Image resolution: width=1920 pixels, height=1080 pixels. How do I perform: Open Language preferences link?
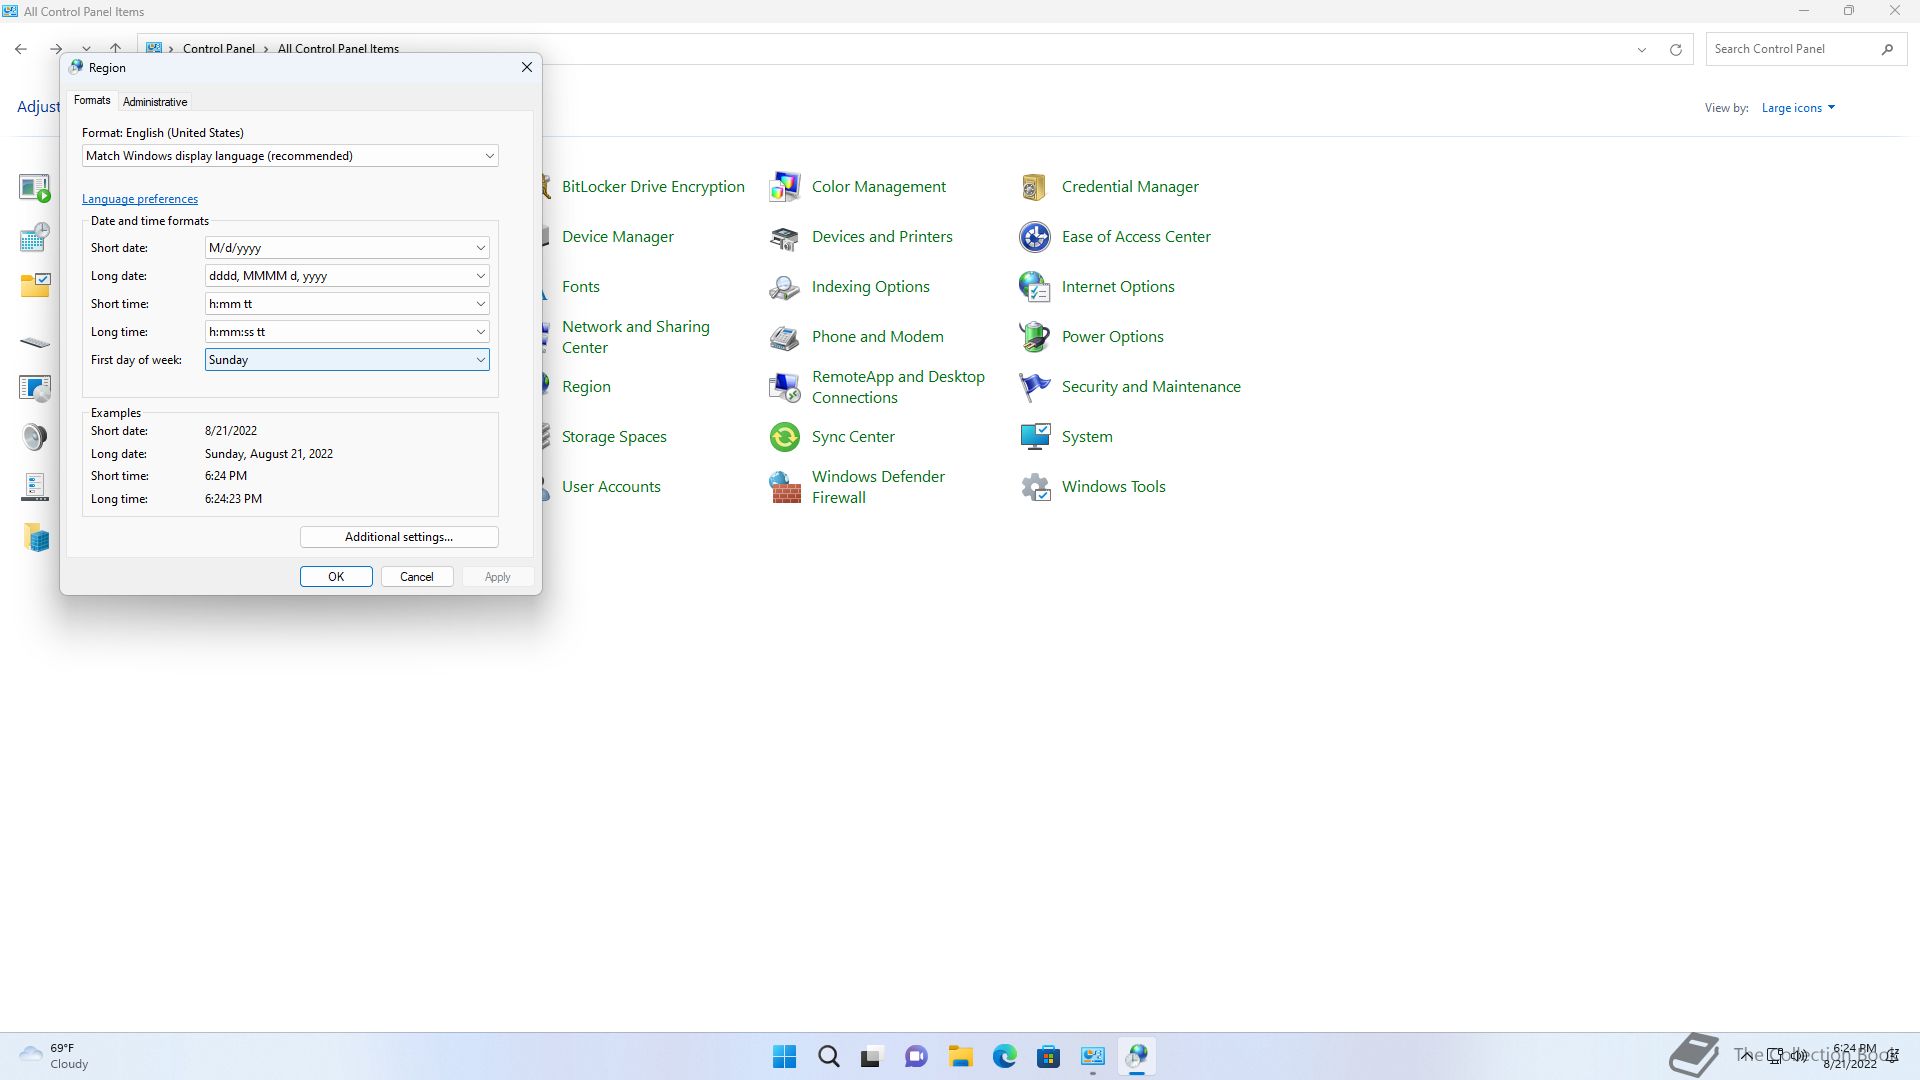click(140, 199)
